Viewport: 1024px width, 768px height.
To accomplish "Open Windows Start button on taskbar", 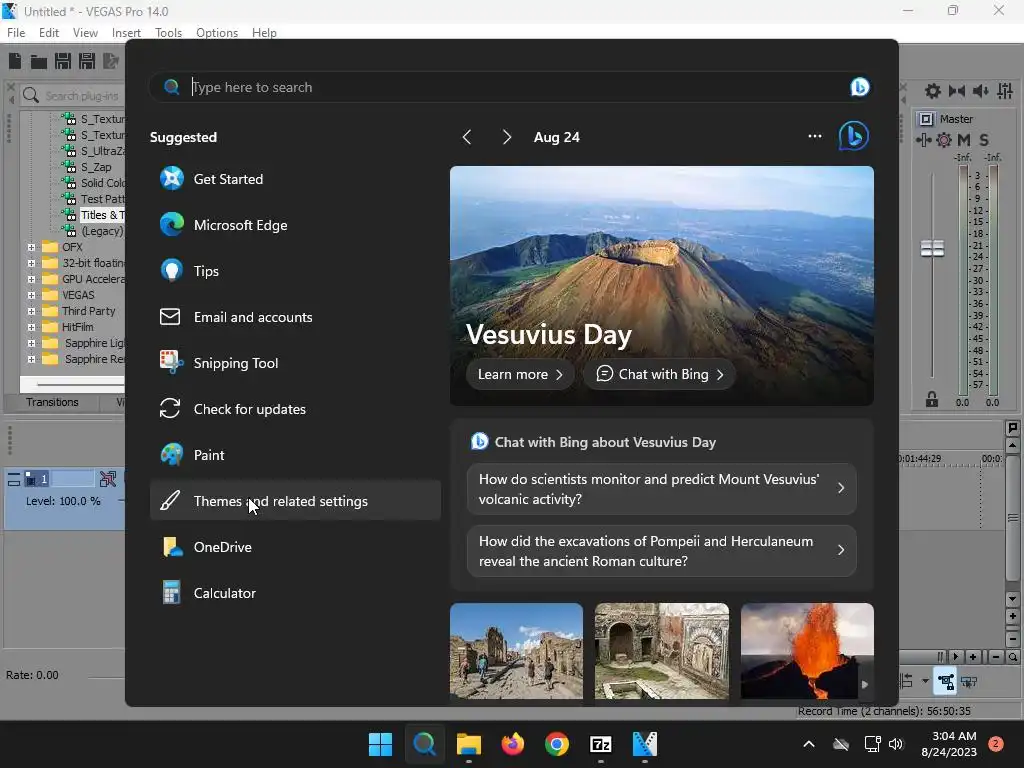I will [380, 744].
